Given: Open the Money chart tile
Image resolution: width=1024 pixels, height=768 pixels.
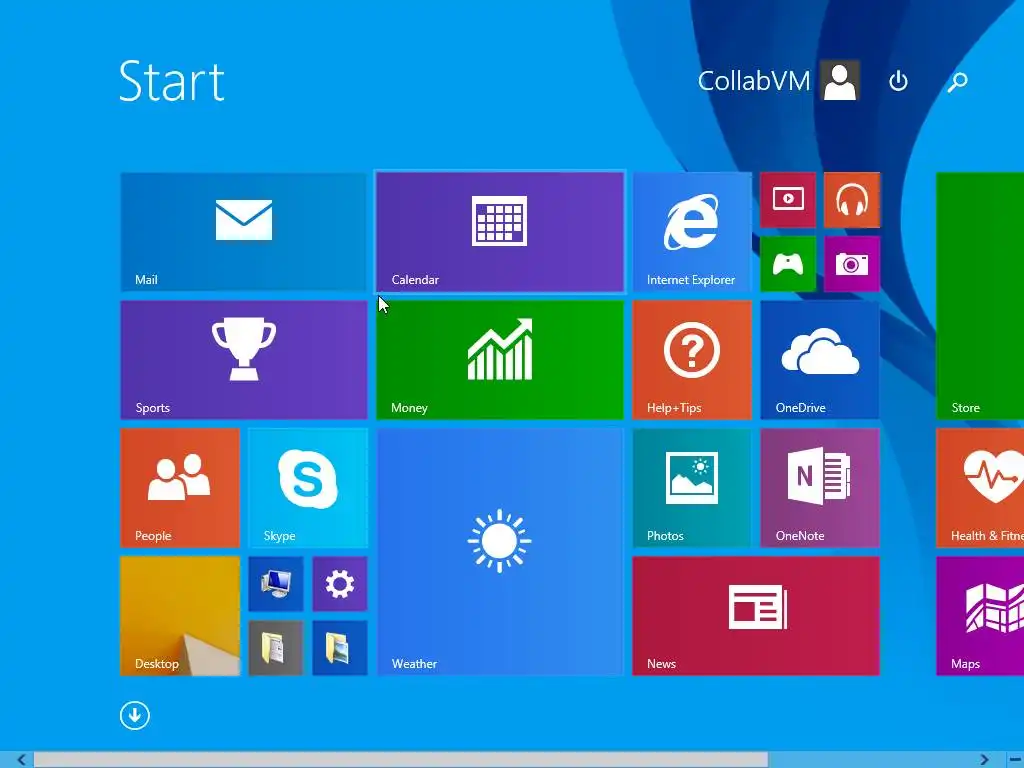Looking at the screenshot, I should [x=500, y=359].
